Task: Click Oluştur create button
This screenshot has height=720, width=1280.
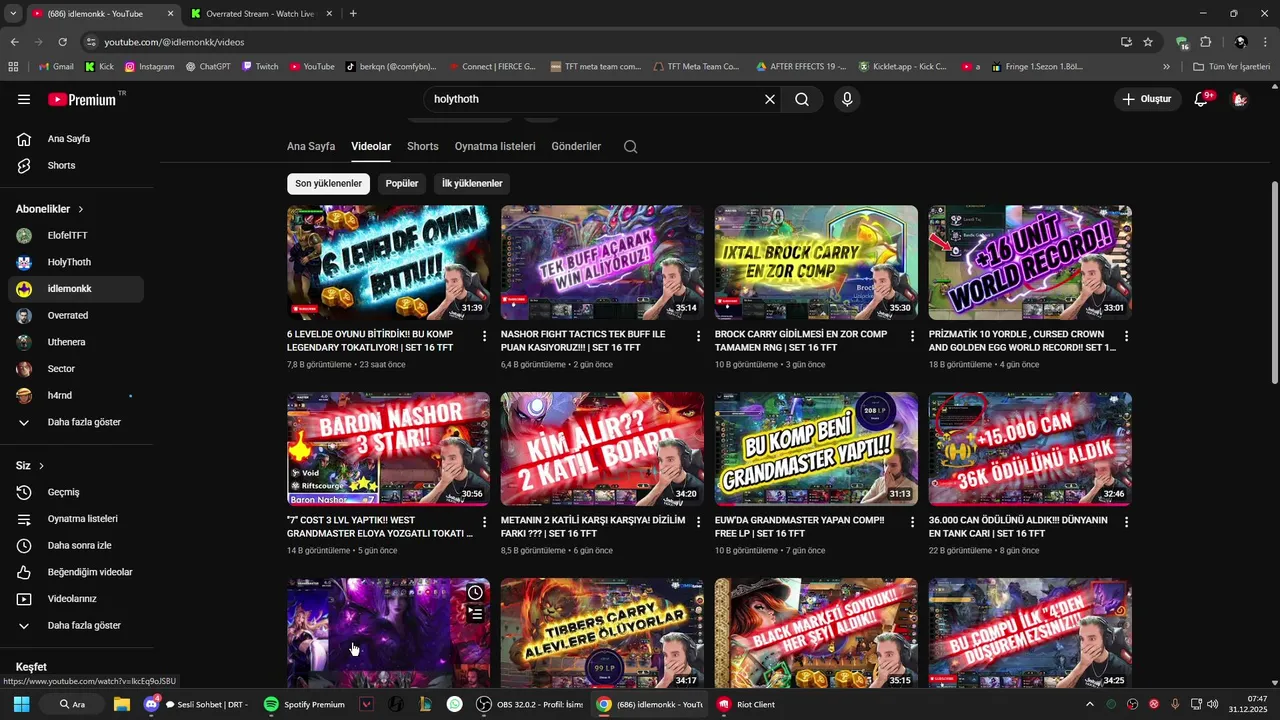Action: tap(1146, 99)
